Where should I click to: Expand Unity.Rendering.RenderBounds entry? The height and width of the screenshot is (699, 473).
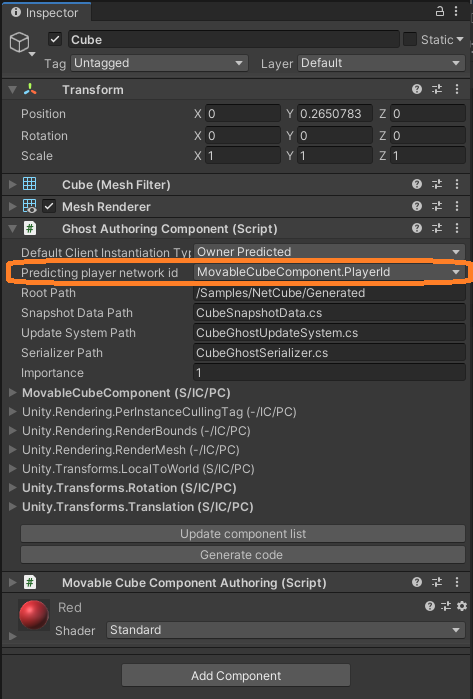[13, 431]
